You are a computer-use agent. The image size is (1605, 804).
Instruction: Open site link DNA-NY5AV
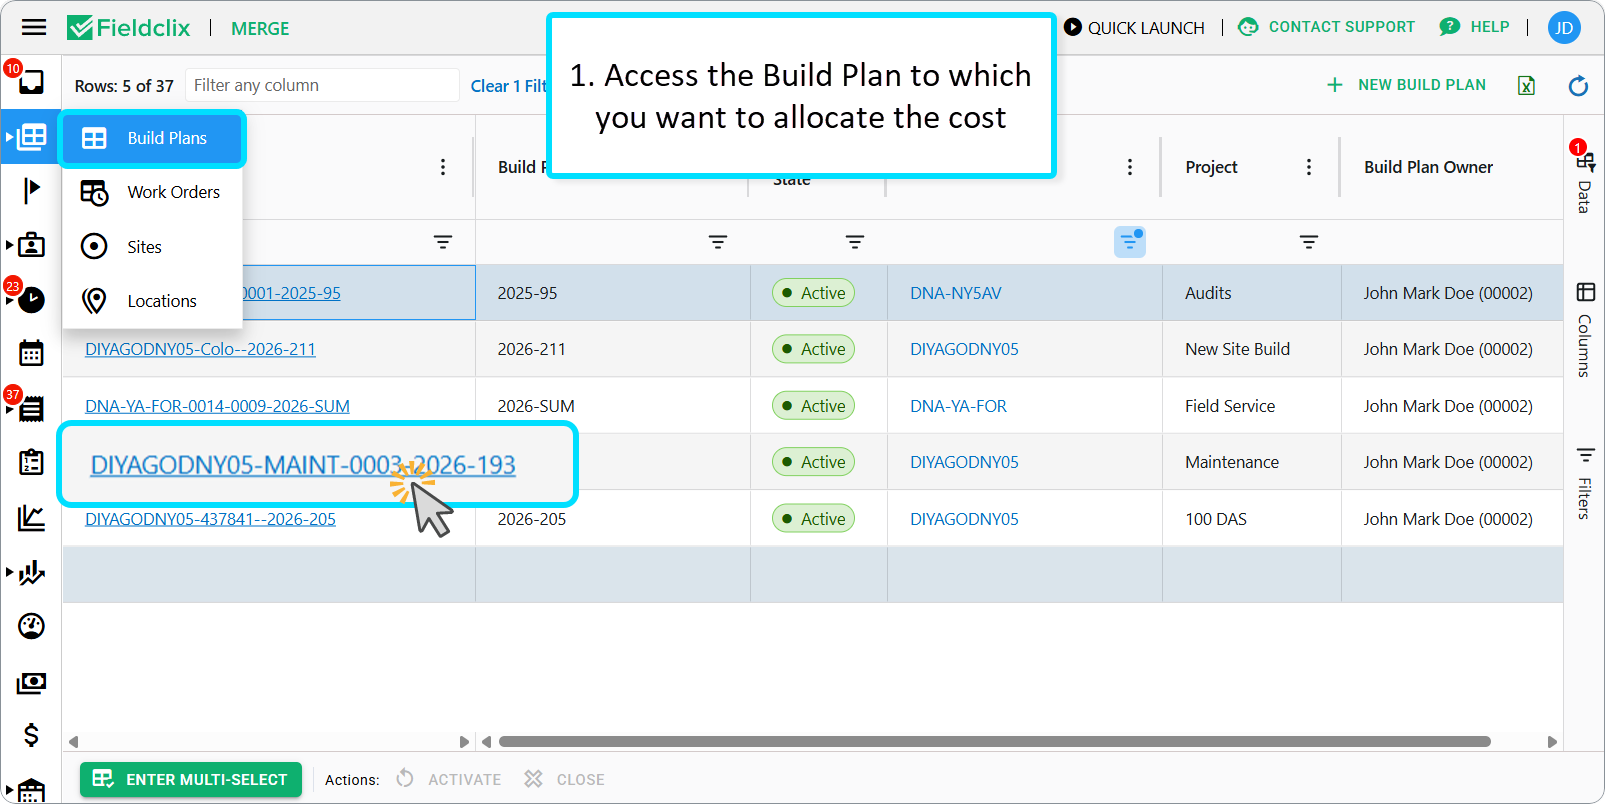click(955, 293)
